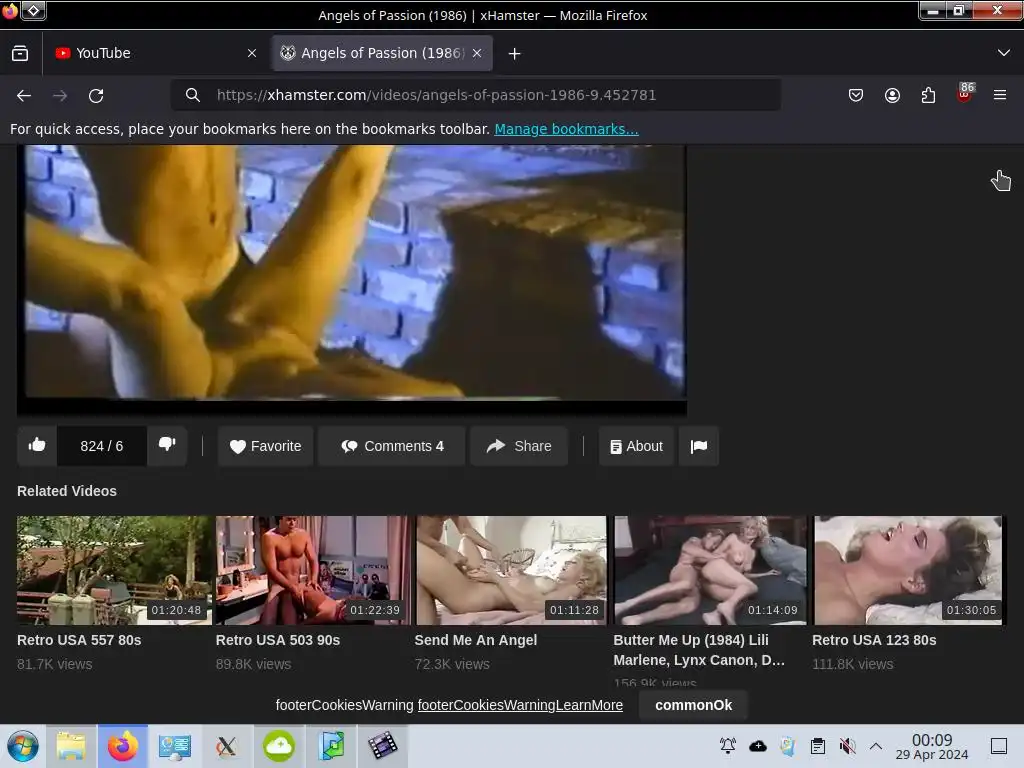Report video with the flag icon
1024x768 pixels.
pos(699,446)
